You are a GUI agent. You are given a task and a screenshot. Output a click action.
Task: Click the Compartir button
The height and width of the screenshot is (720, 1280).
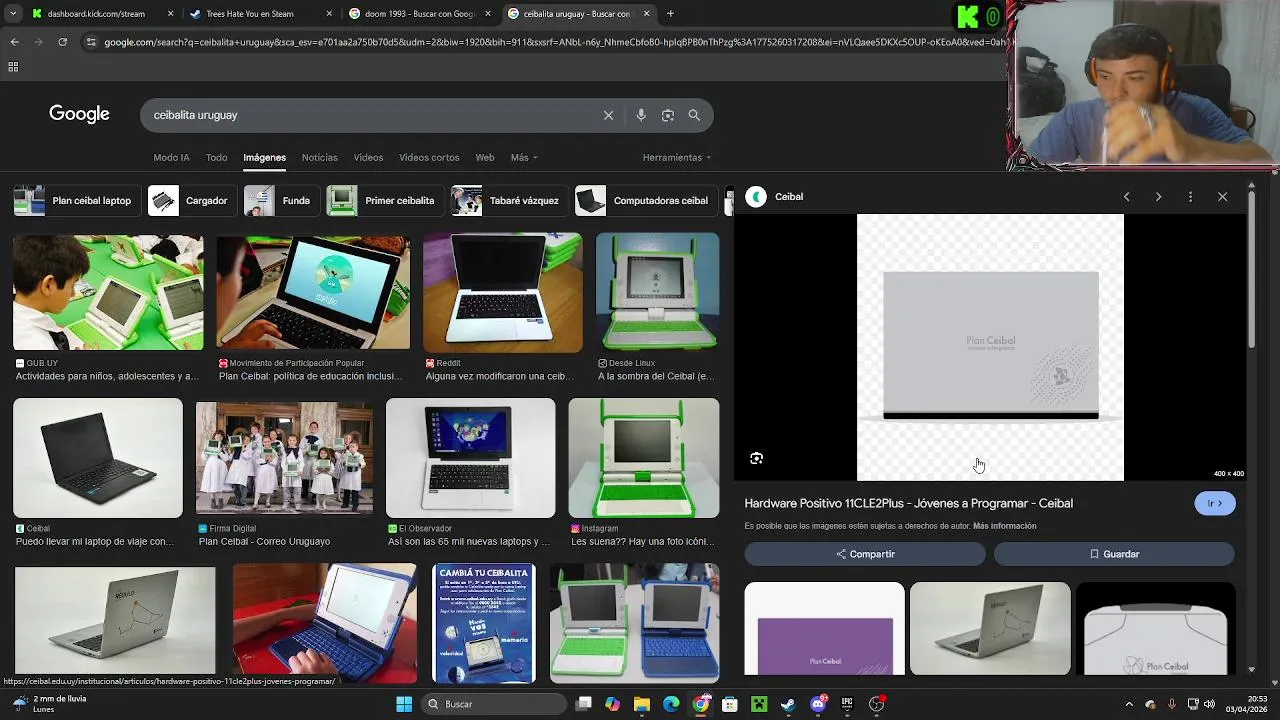pos(865,554)
